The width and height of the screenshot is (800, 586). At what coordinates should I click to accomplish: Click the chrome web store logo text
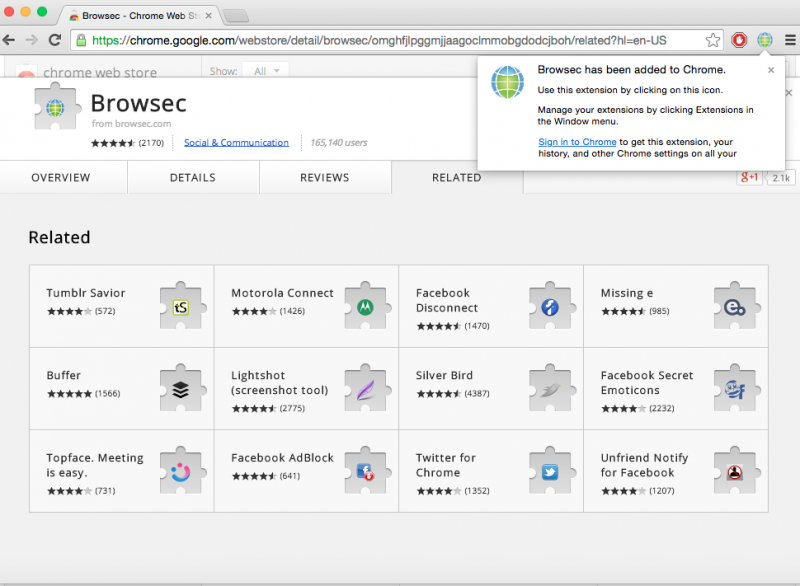(100, 72)
